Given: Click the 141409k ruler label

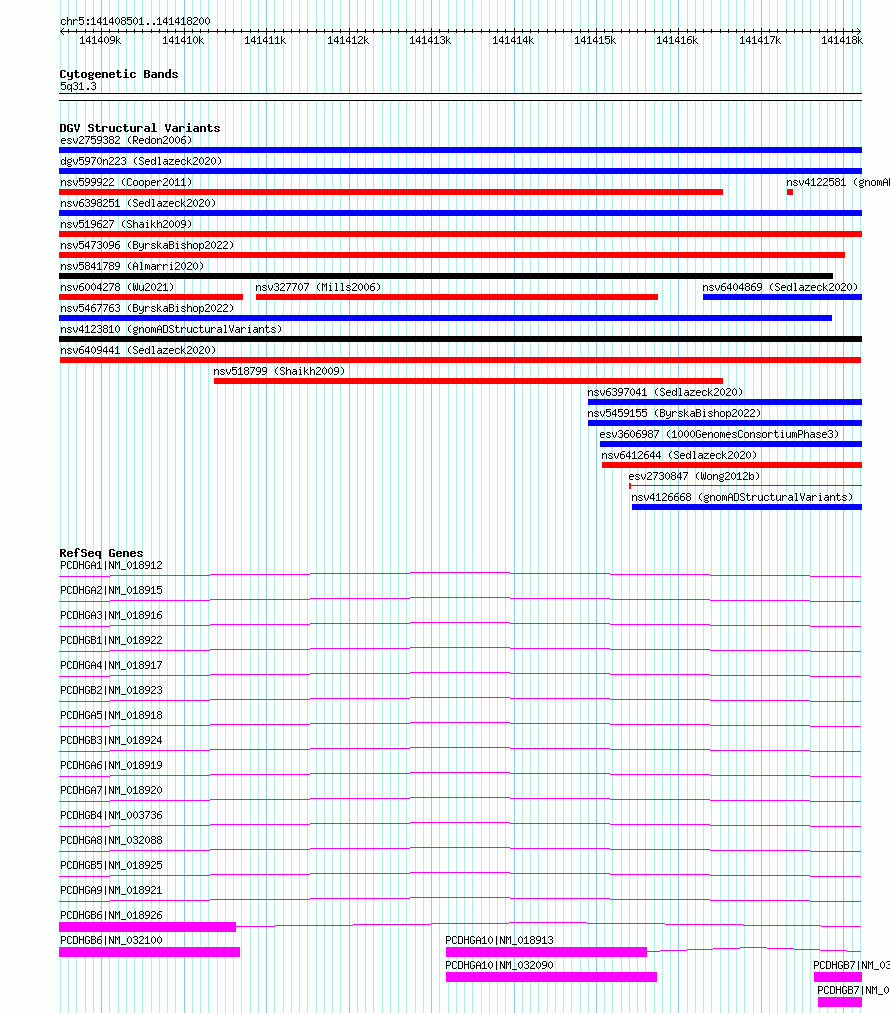Looking at the screenshot, I should (100, 41).
